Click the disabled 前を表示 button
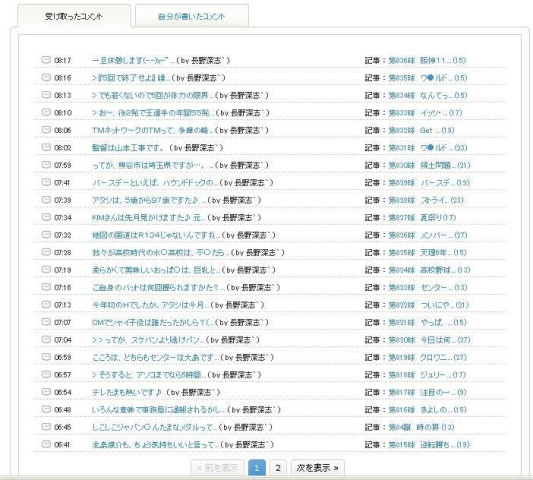 tap(218, 468)
